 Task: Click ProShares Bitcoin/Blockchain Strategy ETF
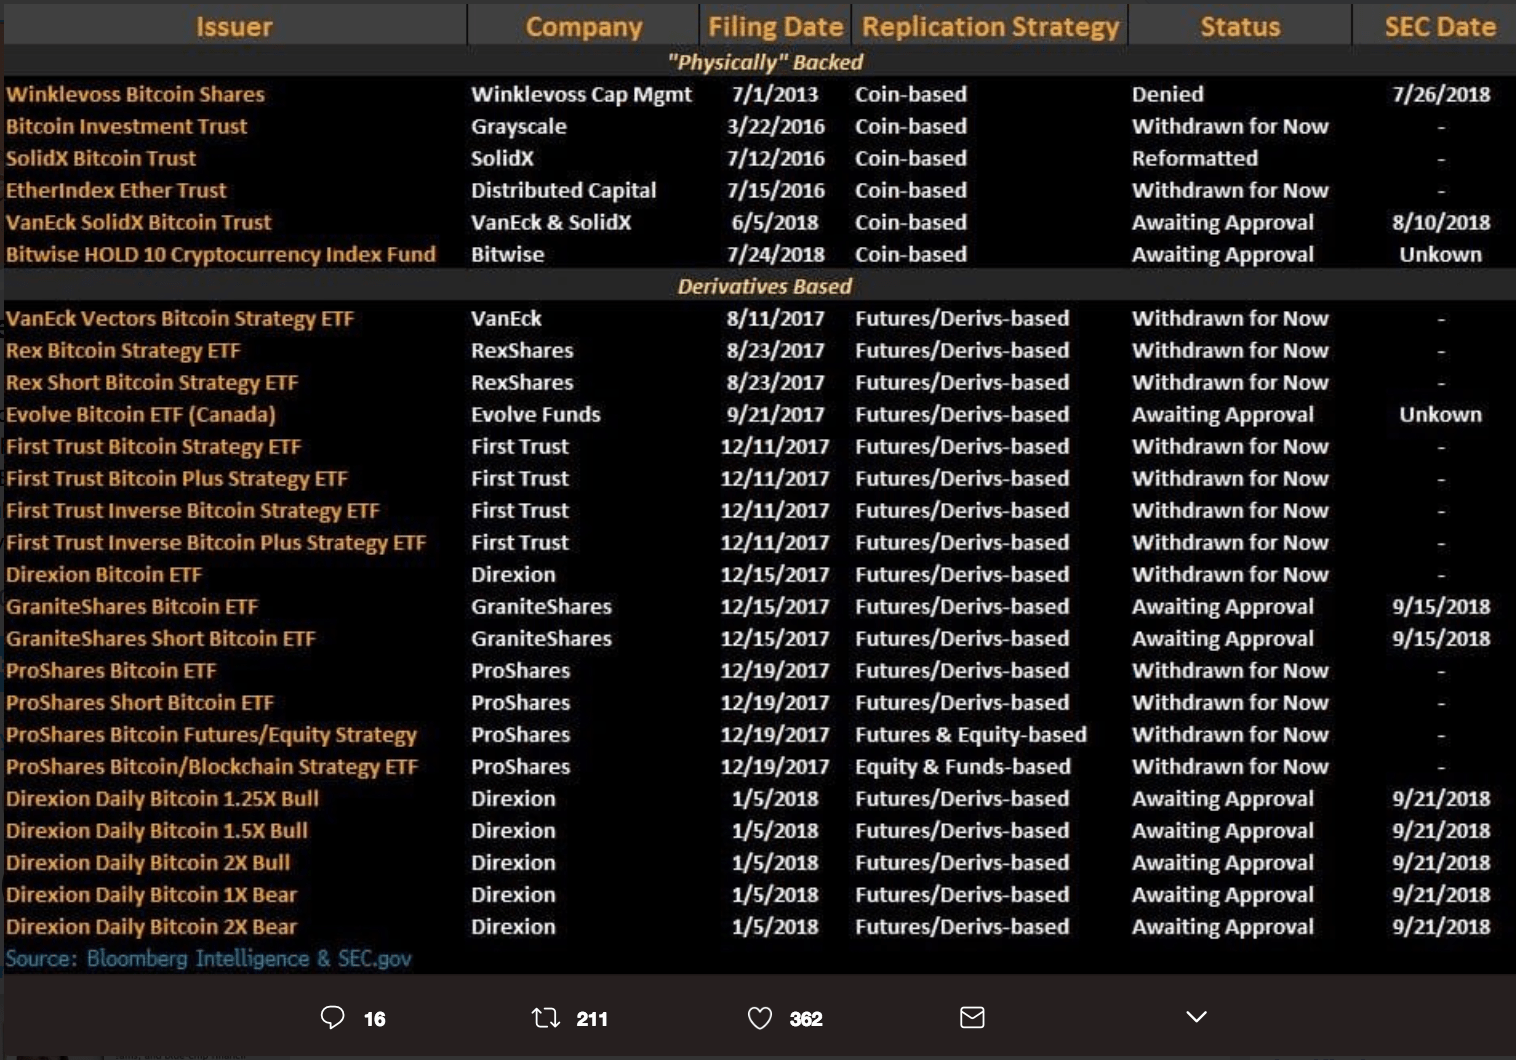[x=212, y=766]
